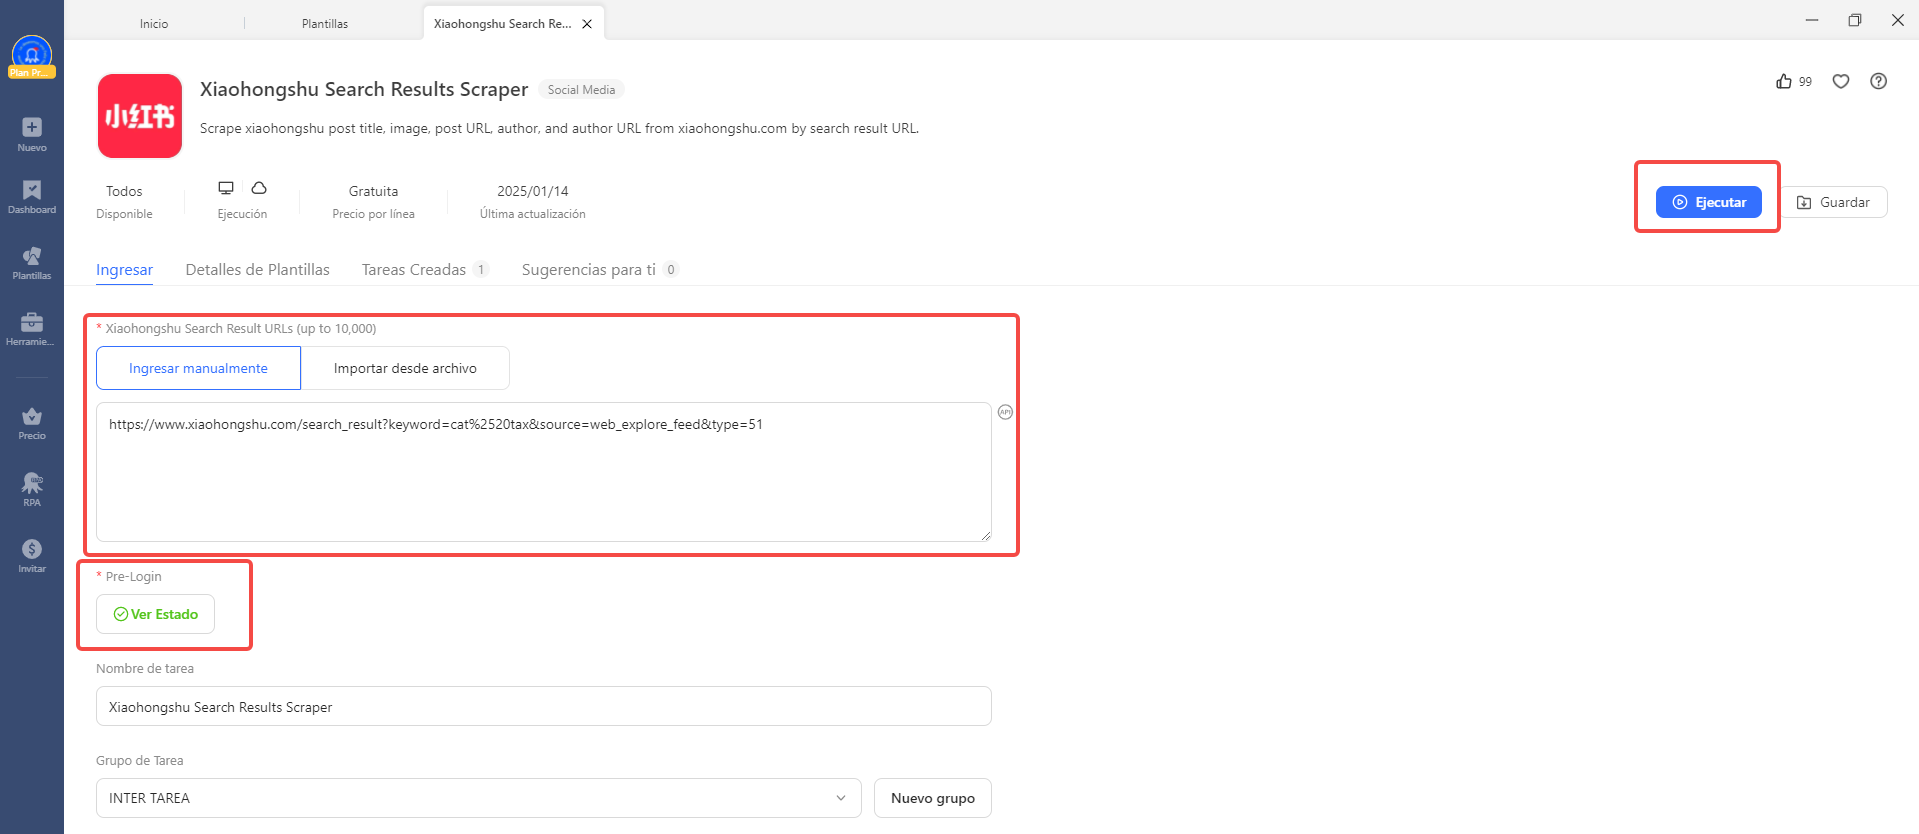The height and width of the screenshot is (834, 1919).
Task: Open Detalles de Plantillas tab
Action: [x=258, y=270]
